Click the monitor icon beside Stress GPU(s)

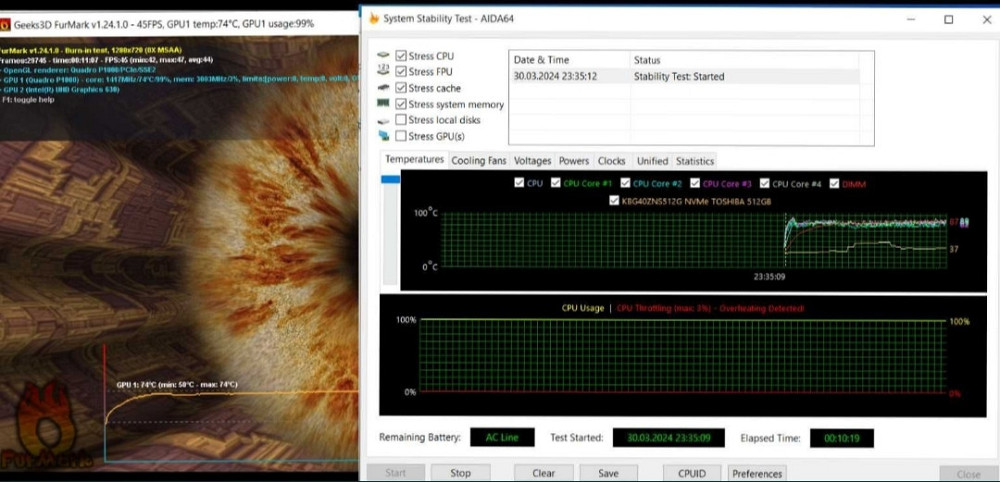383,136
